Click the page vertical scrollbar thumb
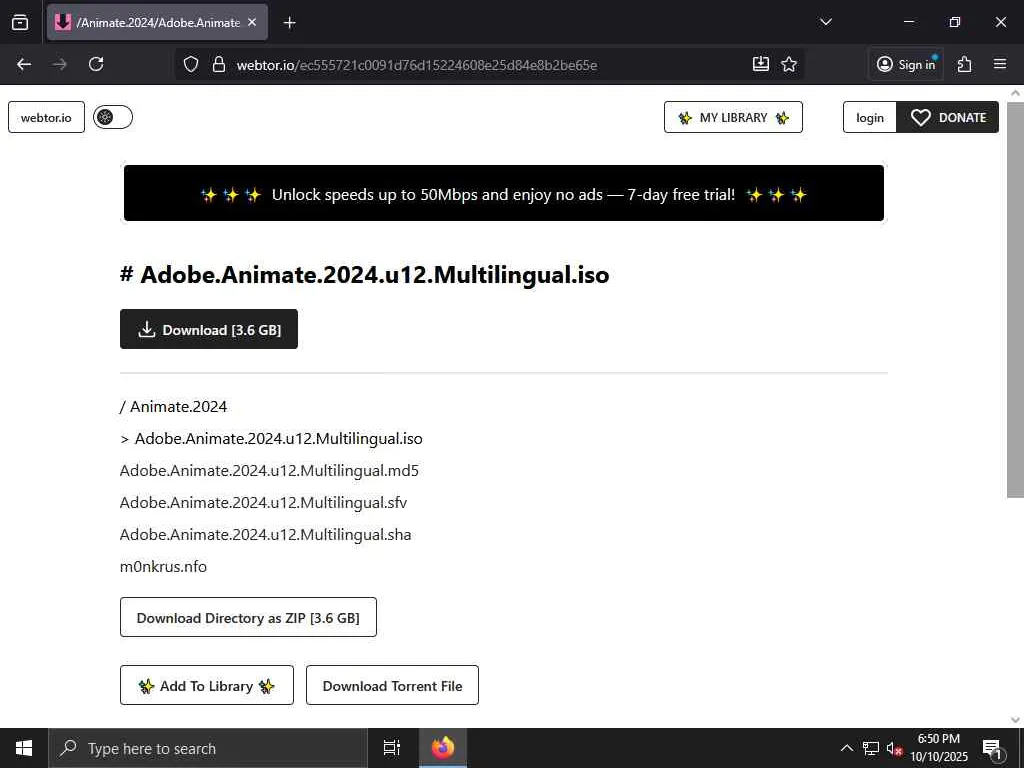The image size is (1024, 768). click(1015, 300)
